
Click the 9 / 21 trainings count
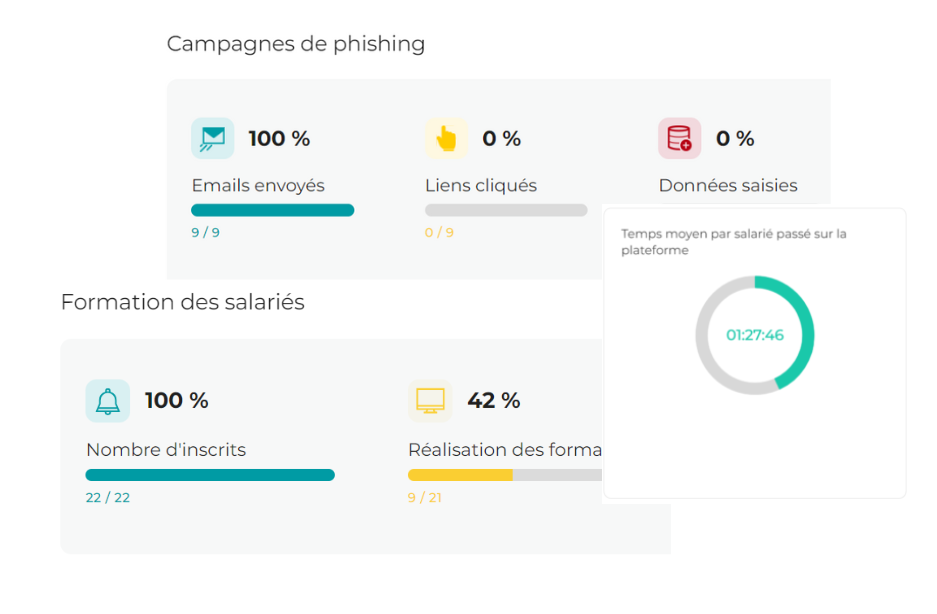pos(424,498)
